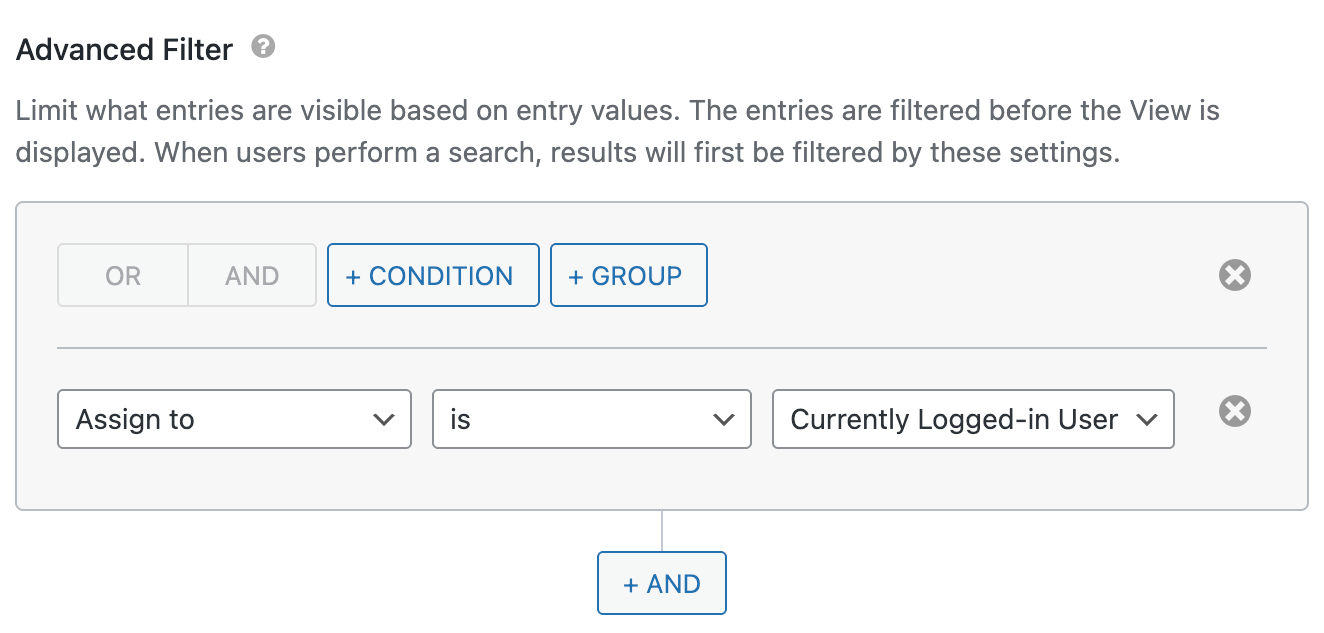Click the X beside the condition dropdowns

[1234, 411]
